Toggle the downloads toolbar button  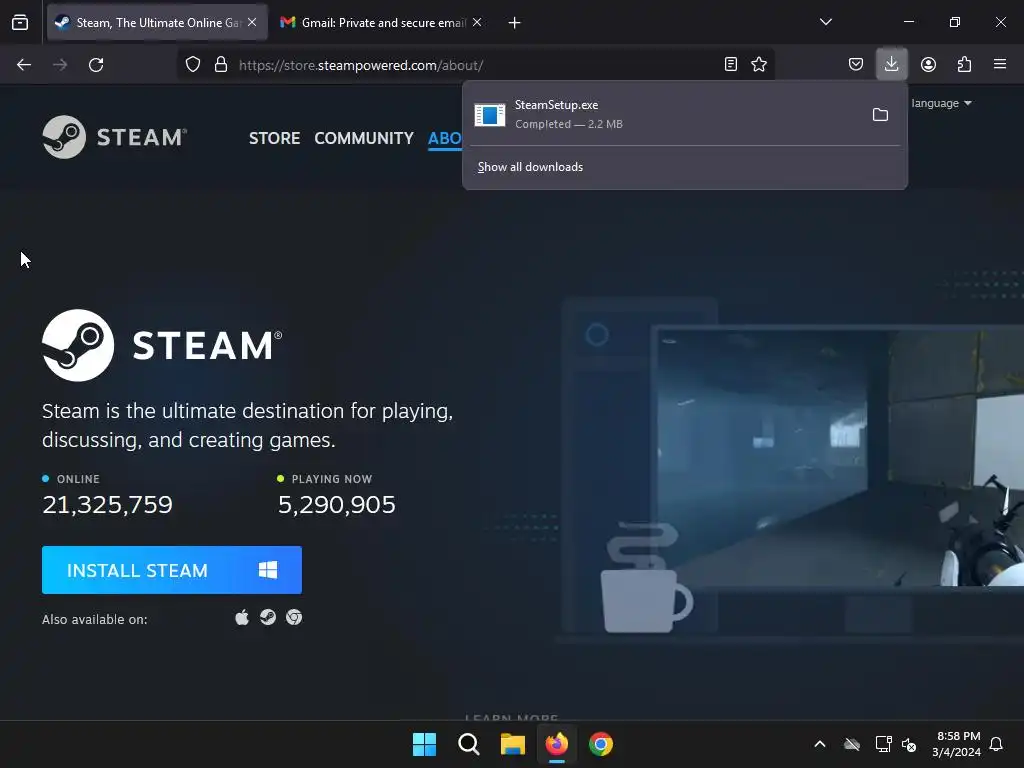click(891, 64)
